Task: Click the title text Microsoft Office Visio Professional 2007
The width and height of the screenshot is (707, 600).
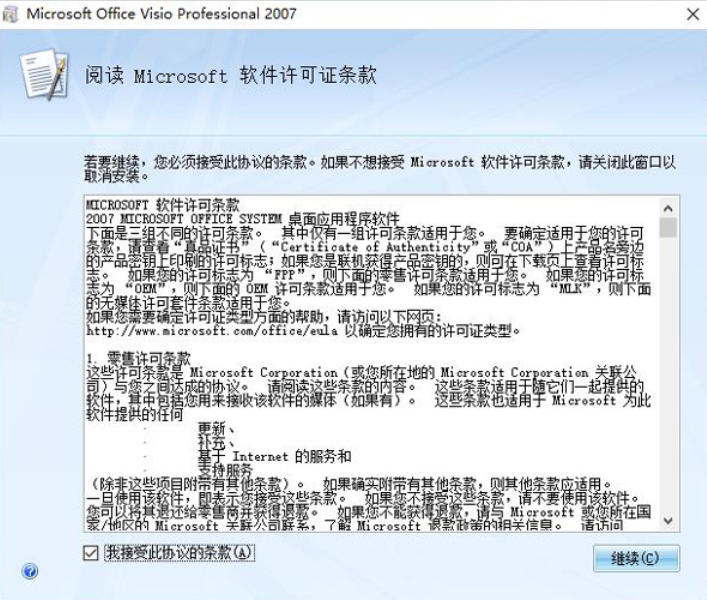Action: [161, 14]
